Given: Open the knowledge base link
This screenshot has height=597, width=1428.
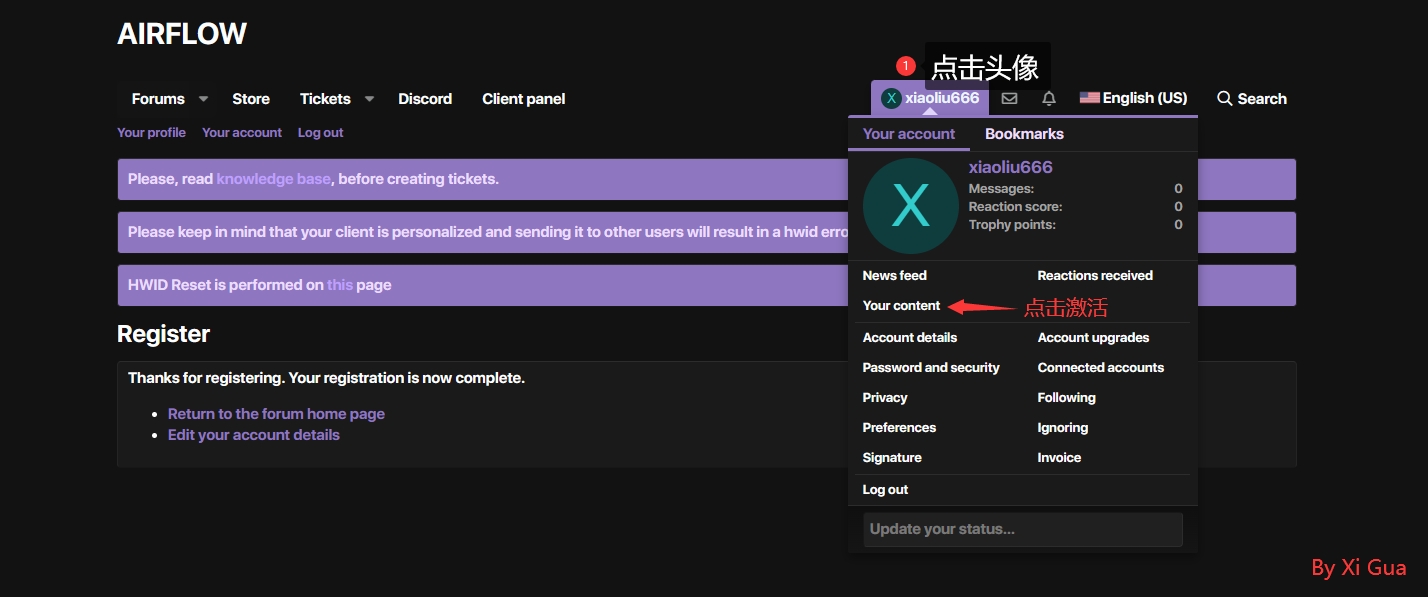Looking at the screenshot, I should pyautogui.click(x=273, y=179).
